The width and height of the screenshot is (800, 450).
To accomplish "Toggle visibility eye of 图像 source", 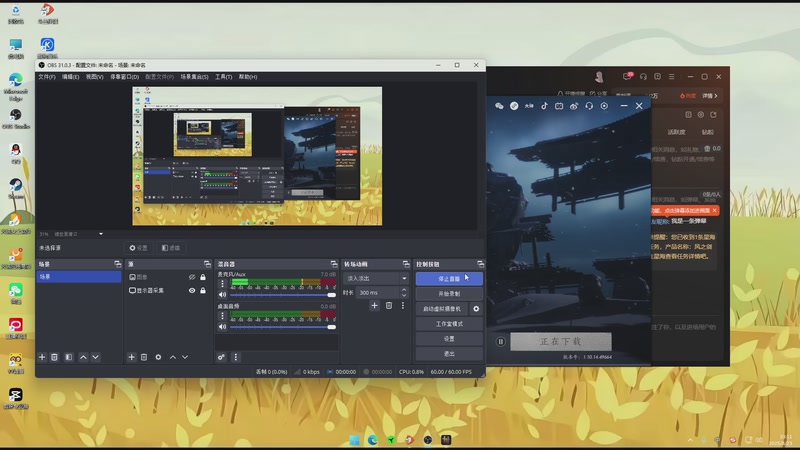I will (x=192, y=277).
